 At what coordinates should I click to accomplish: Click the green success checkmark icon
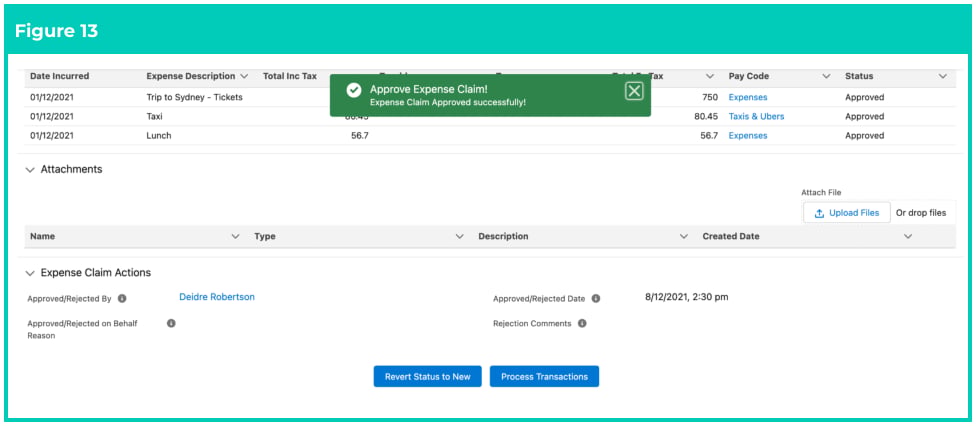[354, 91]
